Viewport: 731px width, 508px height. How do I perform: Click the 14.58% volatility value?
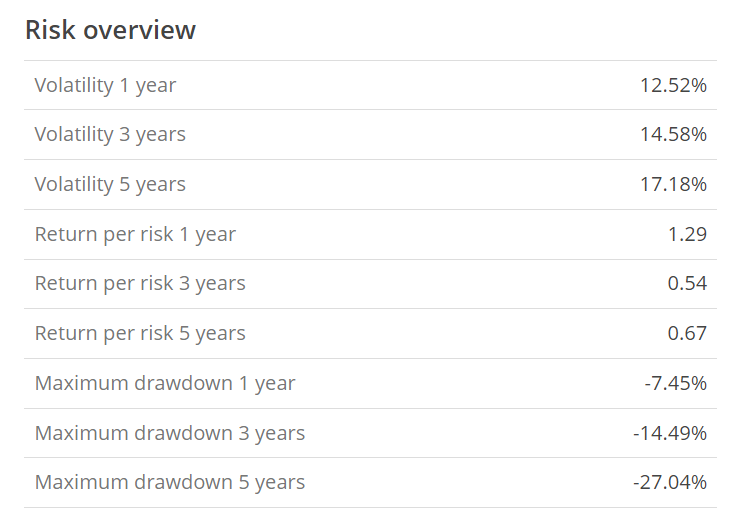click(673, 134)
